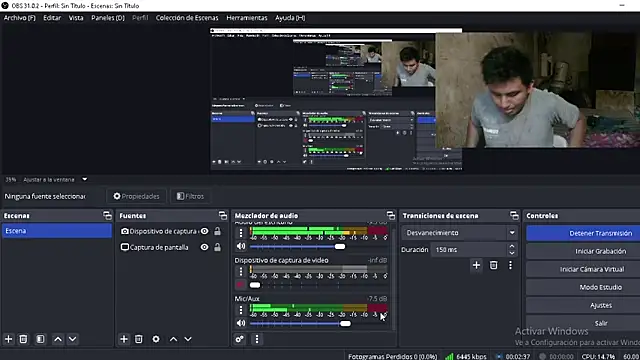Viewport: 640px width, 360px height.
Task: Enable Modo Estudio
Action: click(583, 287)
